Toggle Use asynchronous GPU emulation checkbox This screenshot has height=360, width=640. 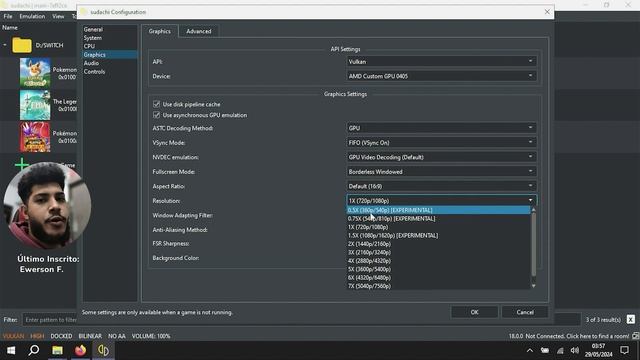(156, 115)
